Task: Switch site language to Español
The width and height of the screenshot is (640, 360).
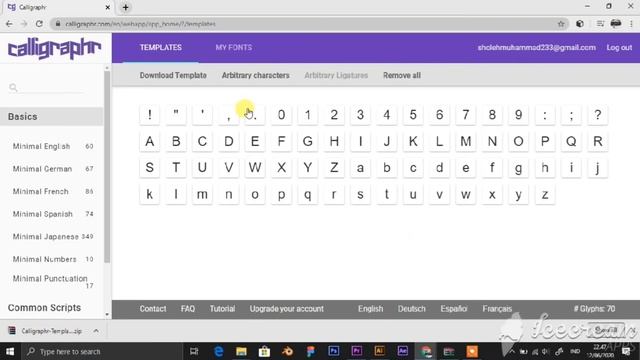Action: [453, 309]
